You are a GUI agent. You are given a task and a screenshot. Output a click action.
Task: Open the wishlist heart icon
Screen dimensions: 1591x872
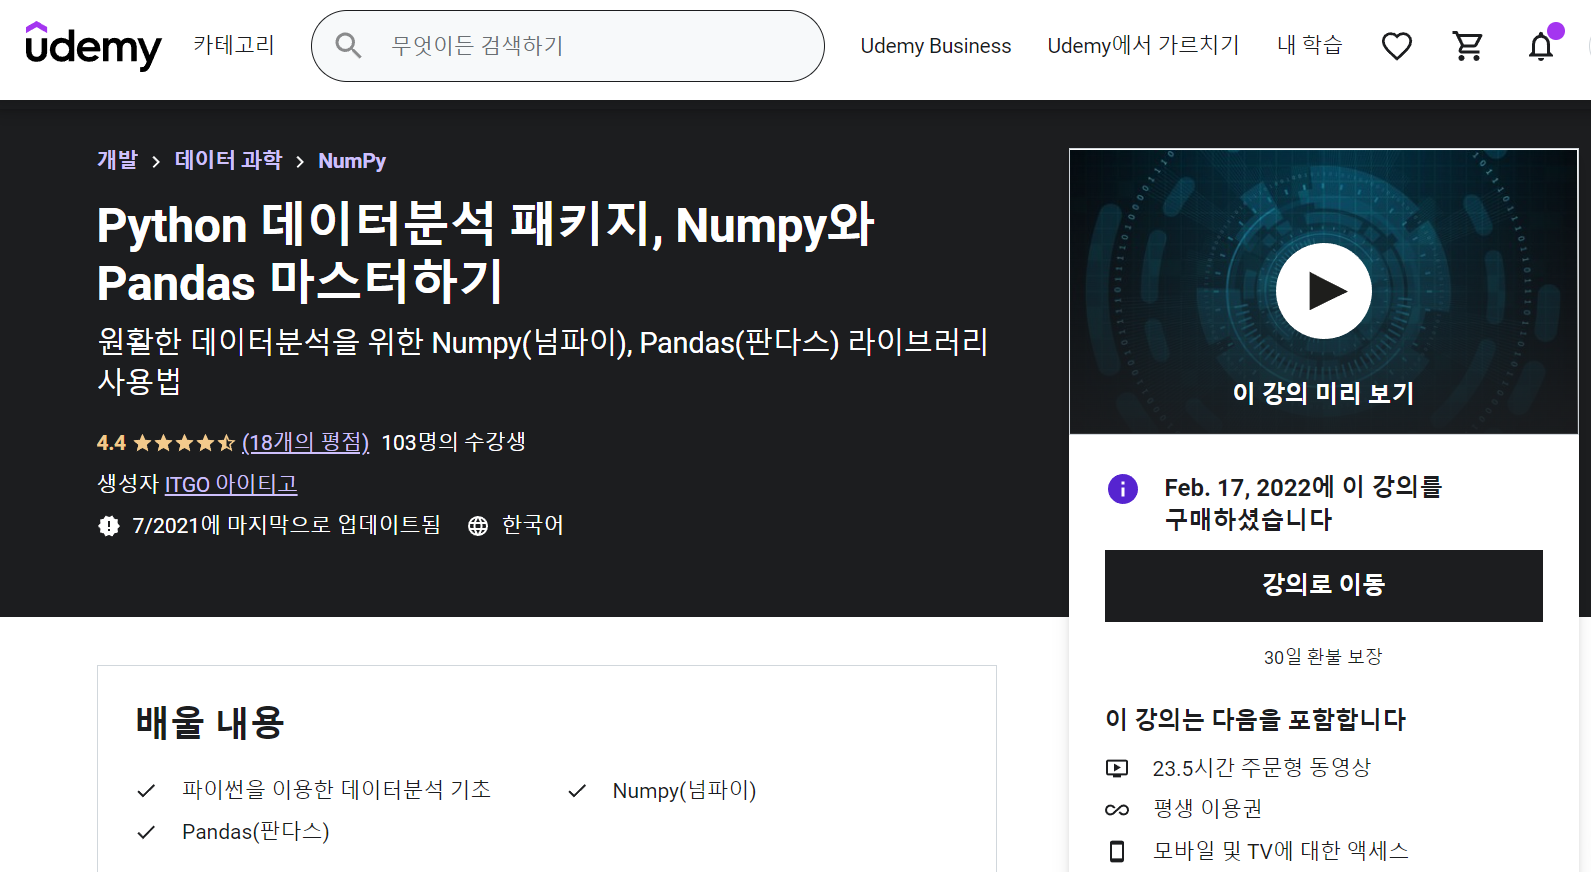[x=1396, y=46]
